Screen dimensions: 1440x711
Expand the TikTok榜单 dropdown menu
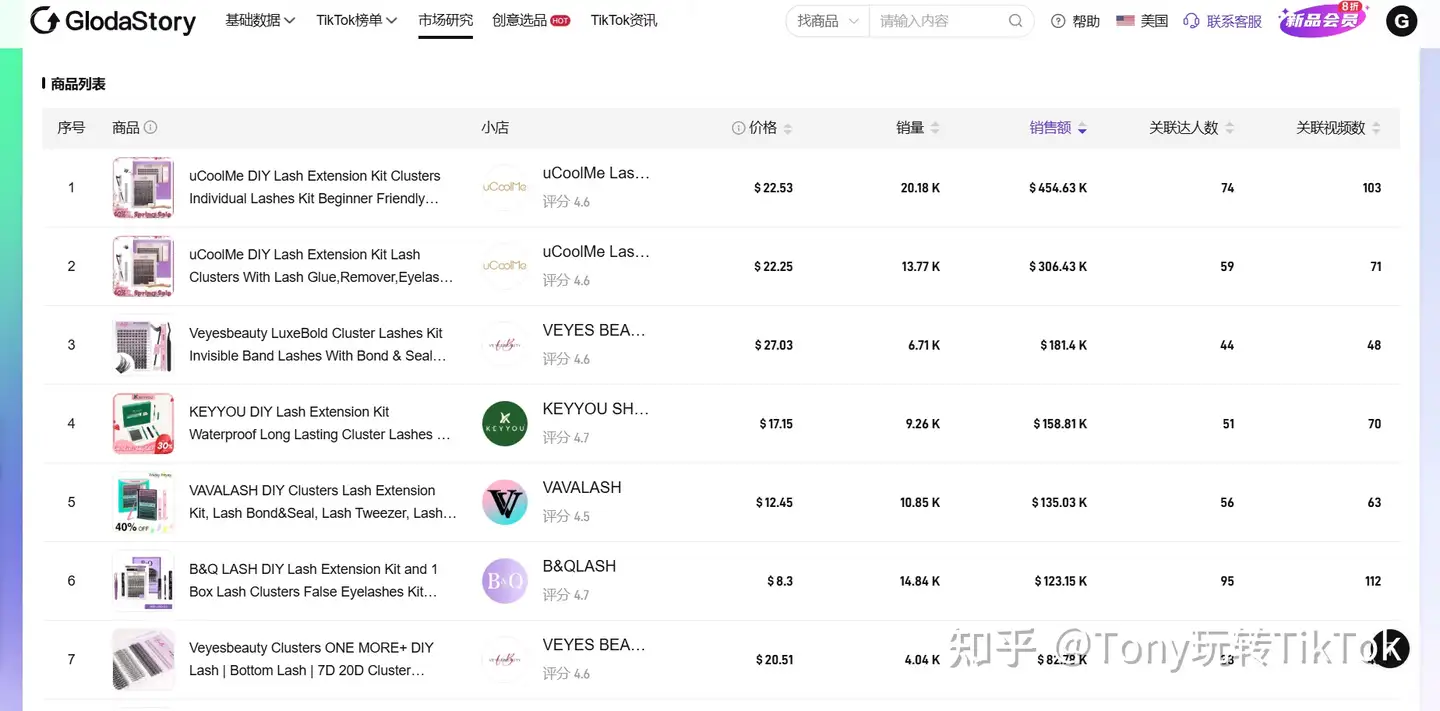(357, 20)
